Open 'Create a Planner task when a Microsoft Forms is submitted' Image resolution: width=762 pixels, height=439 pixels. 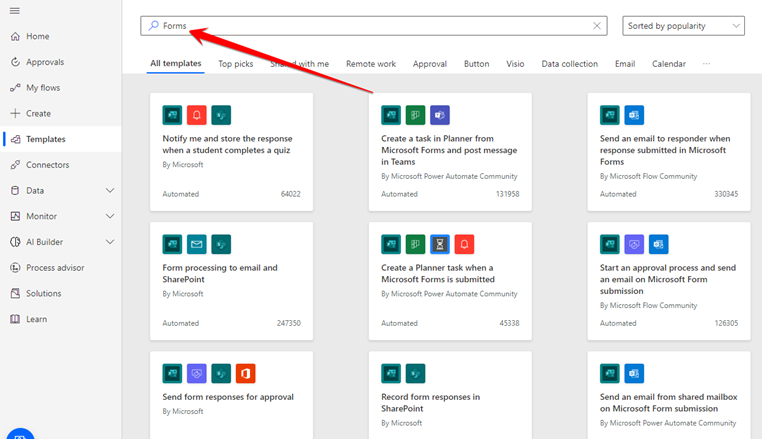point(438,274)
